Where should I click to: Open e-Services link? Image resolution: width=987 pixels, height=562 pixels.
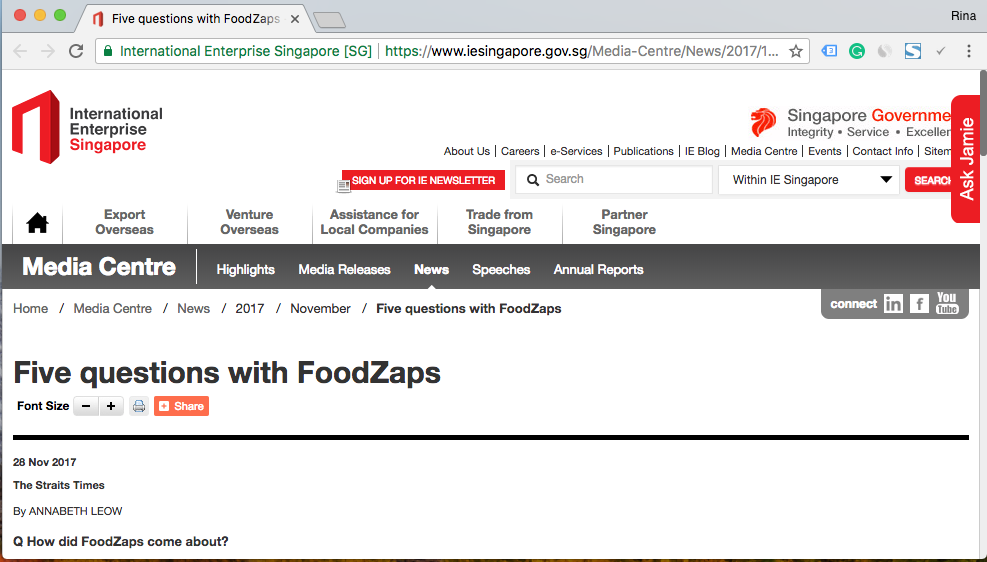pos(576,151)
